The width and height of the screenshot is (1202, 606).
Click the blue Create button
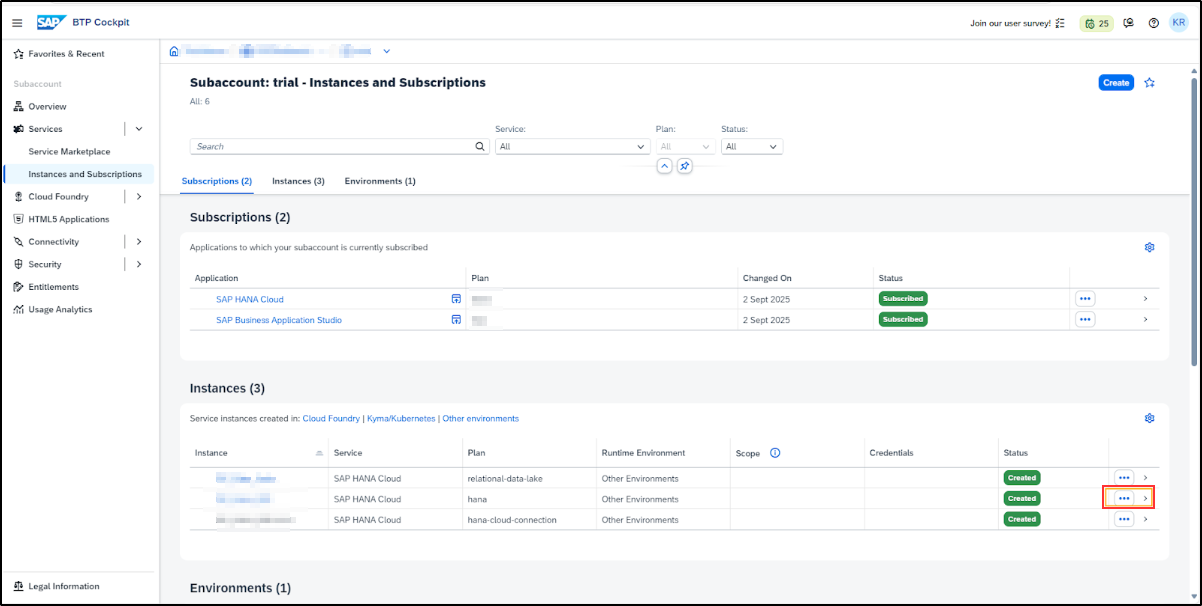1116,83
